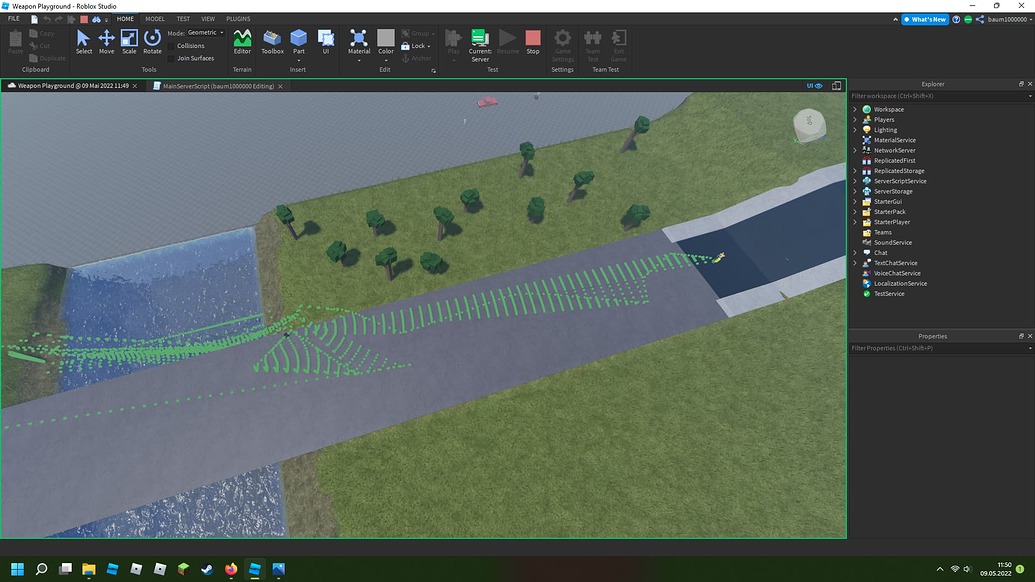Click the What's New banner
1035x582 pixels.
tap(927, 18)
